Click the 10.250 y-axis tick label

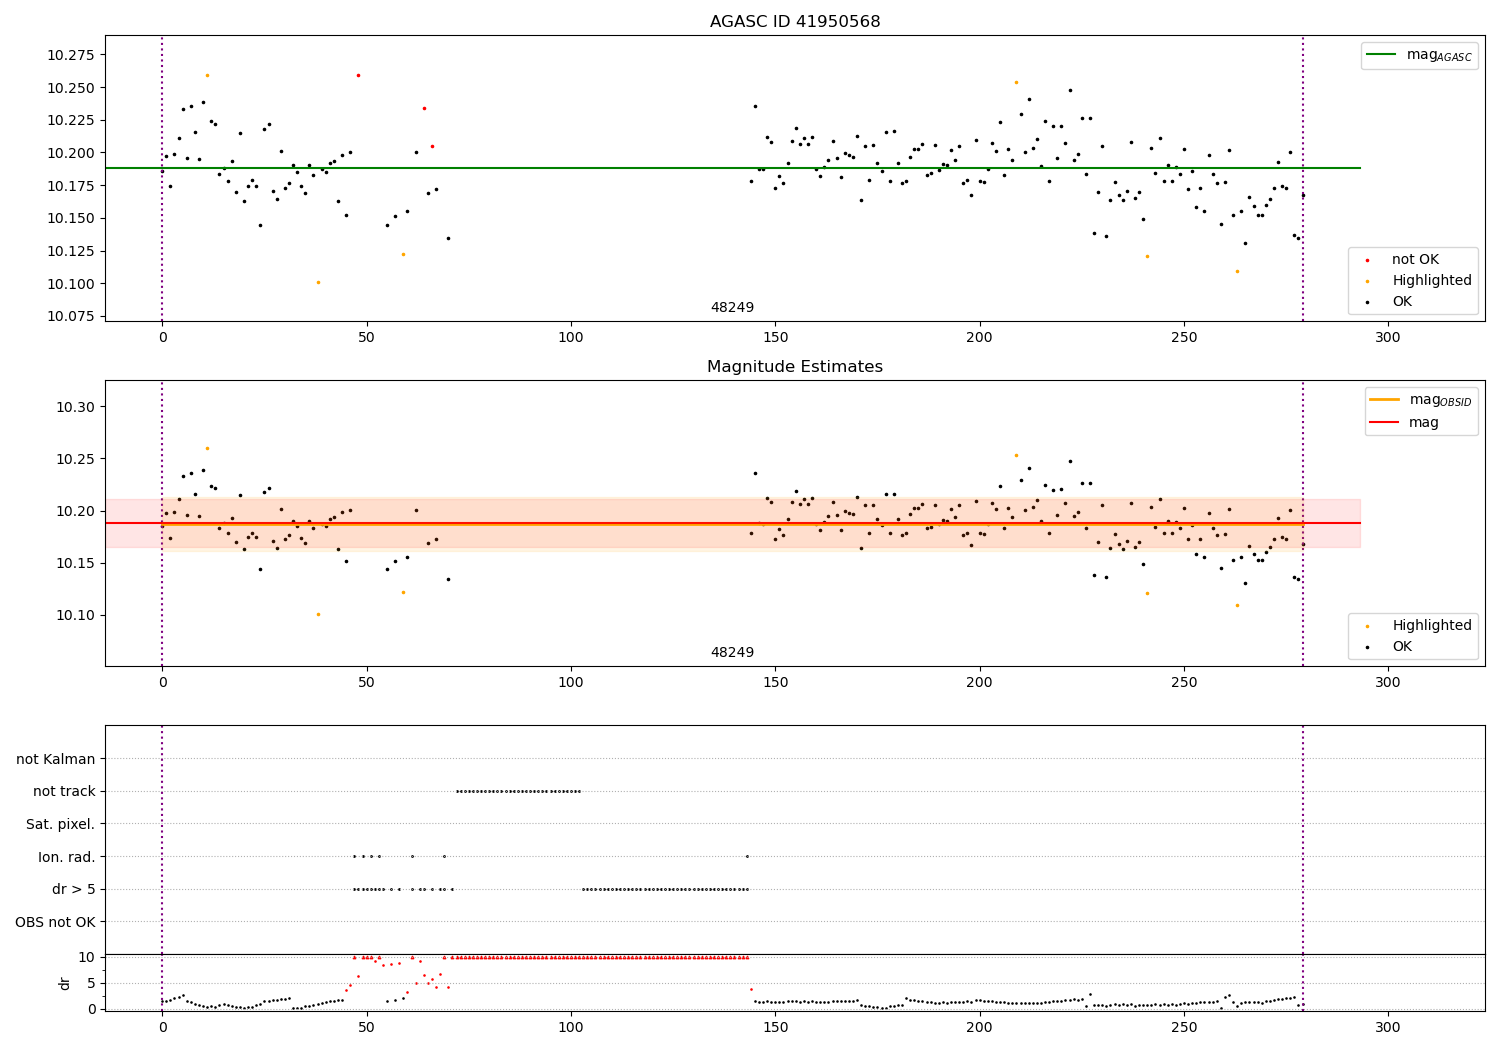pos(71,88)
